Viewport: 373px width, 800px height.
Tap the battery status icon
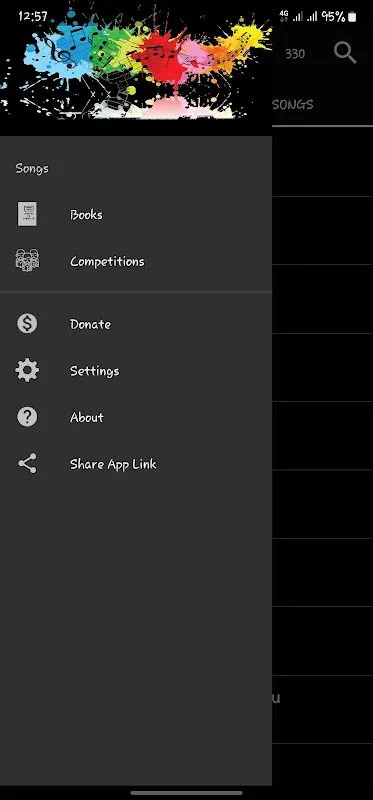(352, 17)
